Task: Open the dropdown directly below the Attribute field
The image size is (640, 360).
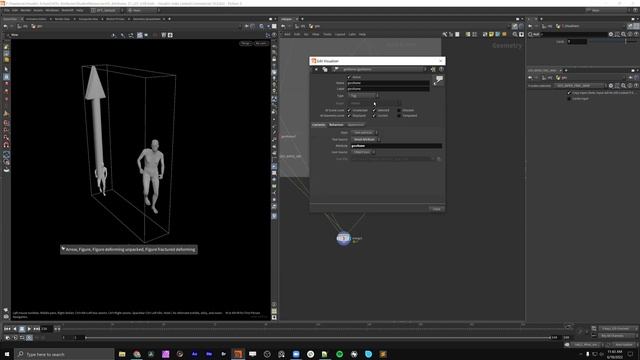Action: (x=362, y=152)
